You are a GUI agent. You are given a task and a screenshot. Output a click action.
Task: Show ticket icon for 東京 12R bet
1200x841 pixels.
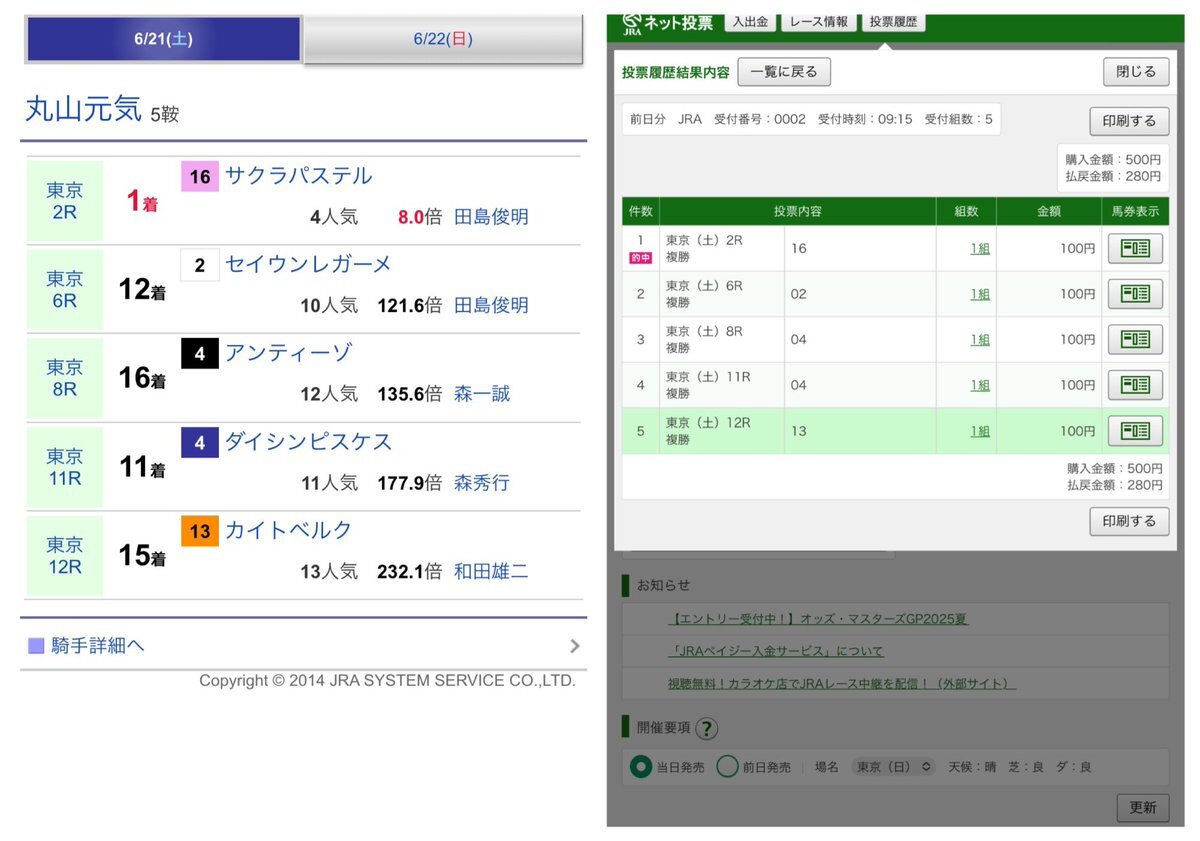(x=1135, y=431)
